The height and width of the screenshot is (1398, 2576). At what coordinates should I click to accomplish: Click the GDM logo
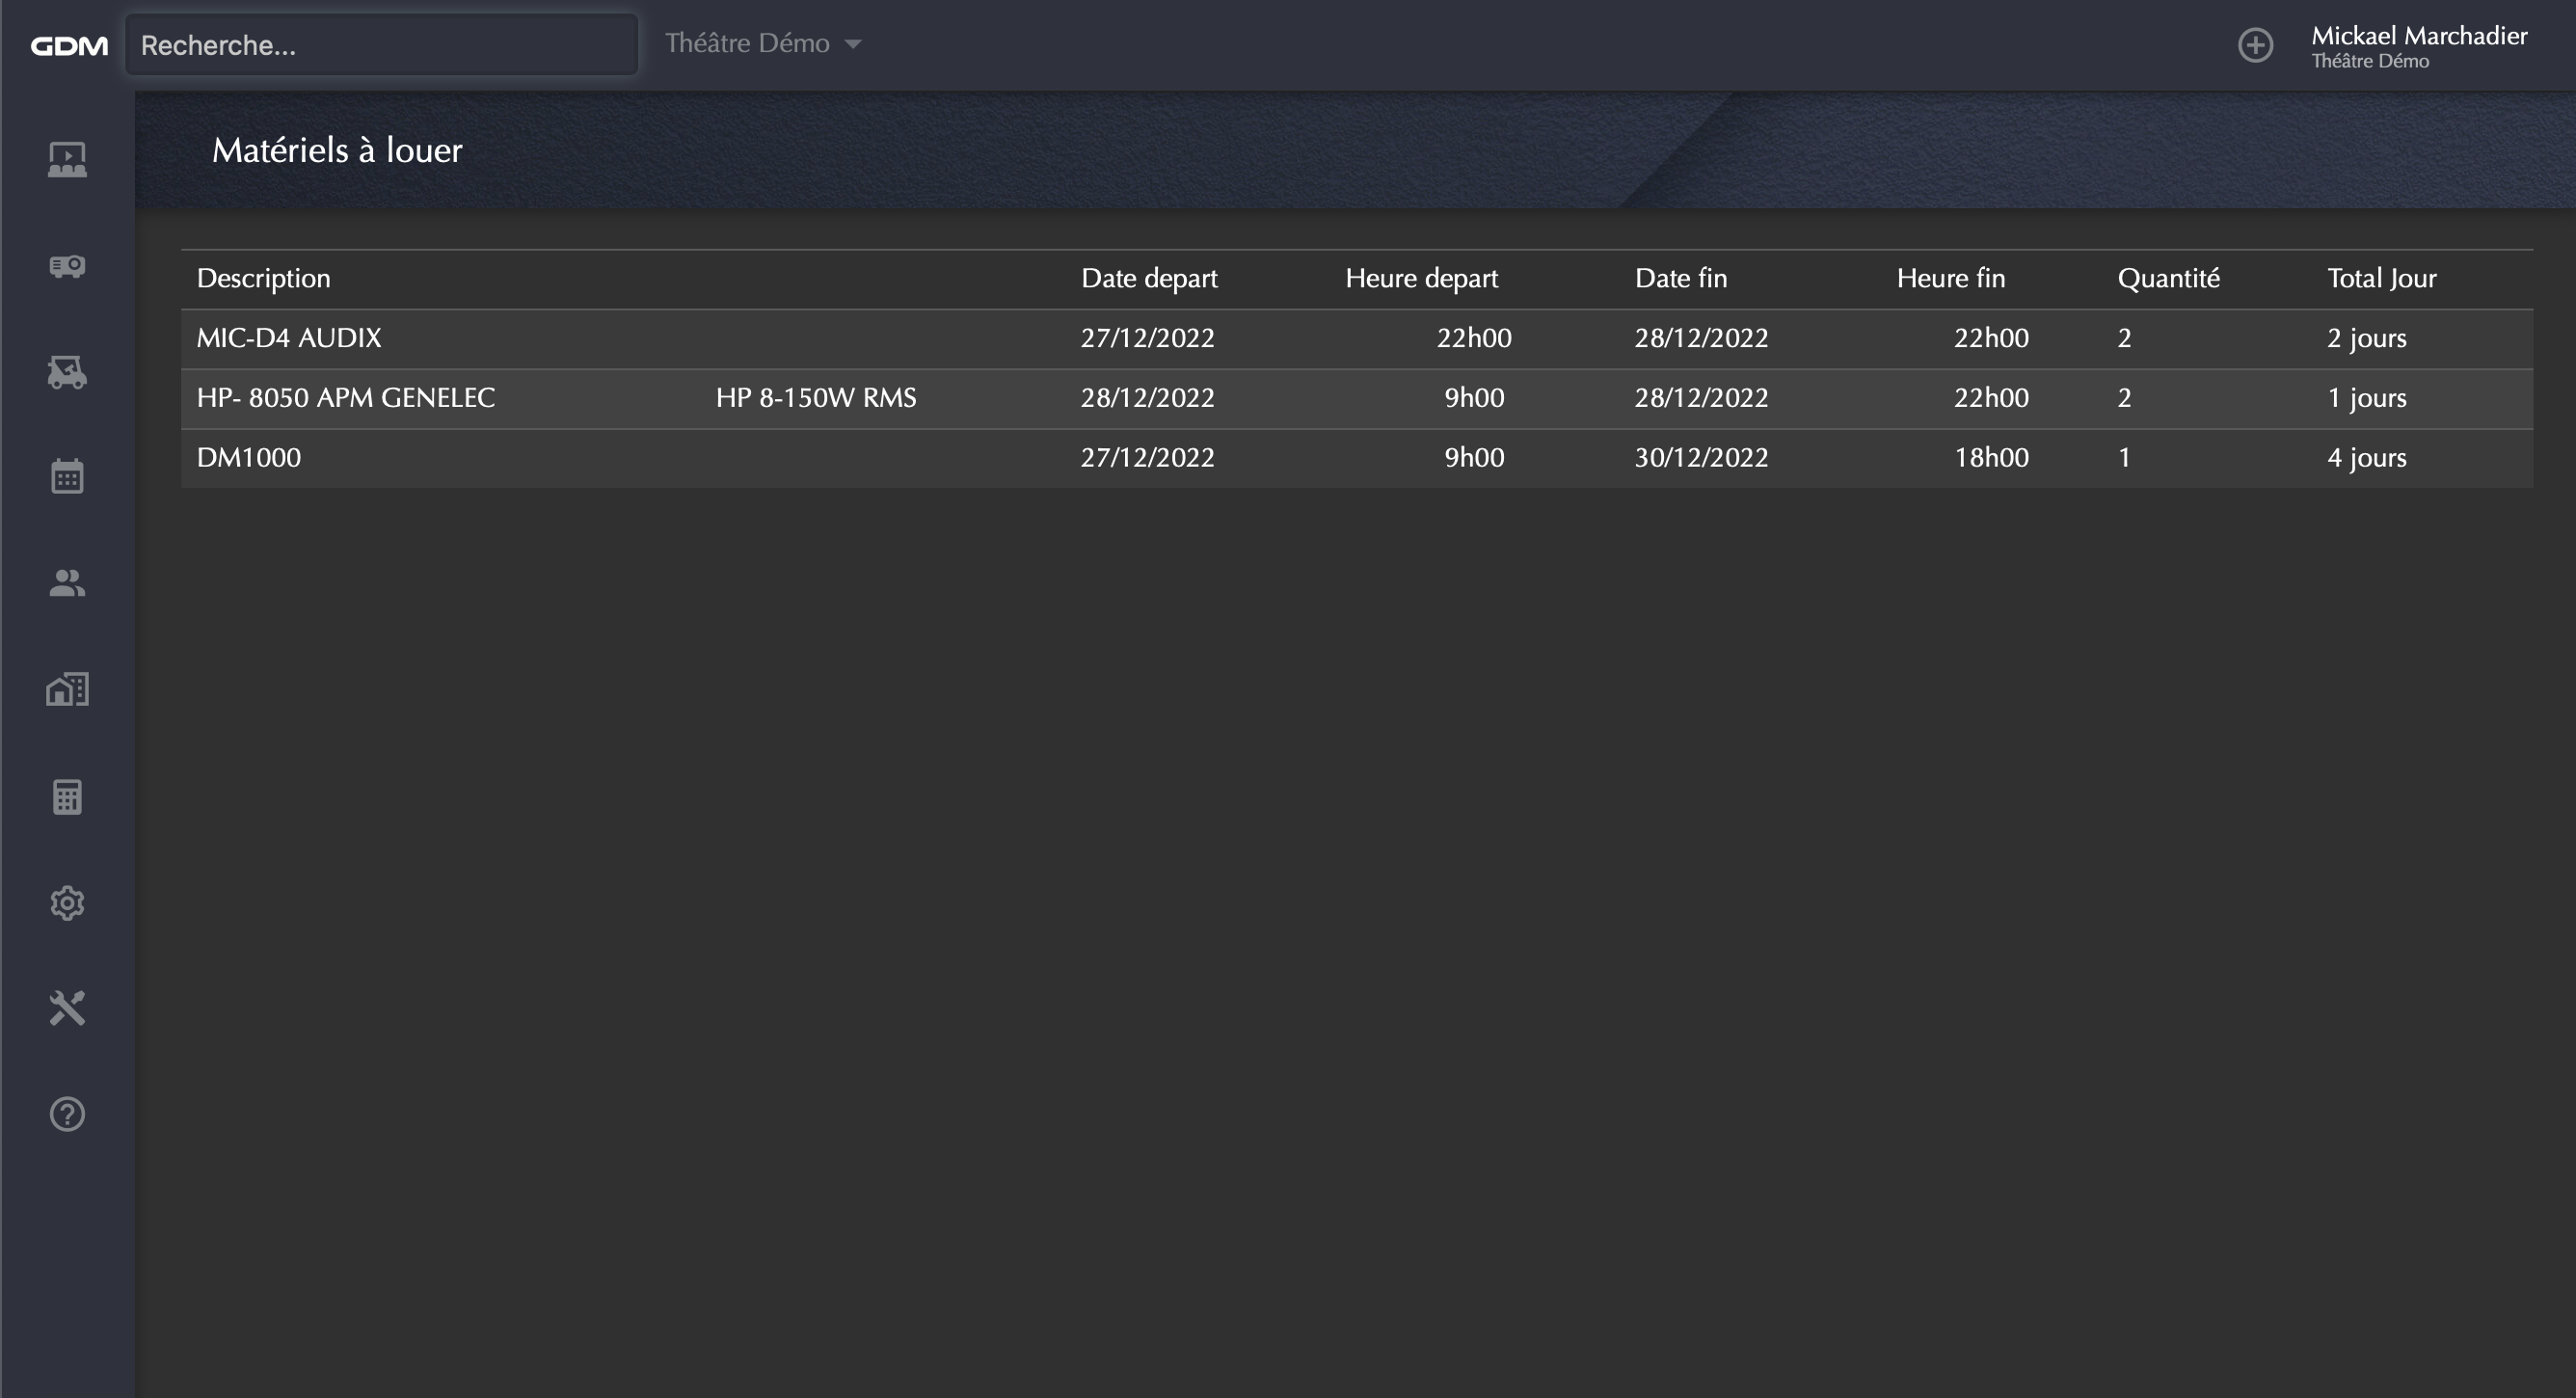coord(69,45)
